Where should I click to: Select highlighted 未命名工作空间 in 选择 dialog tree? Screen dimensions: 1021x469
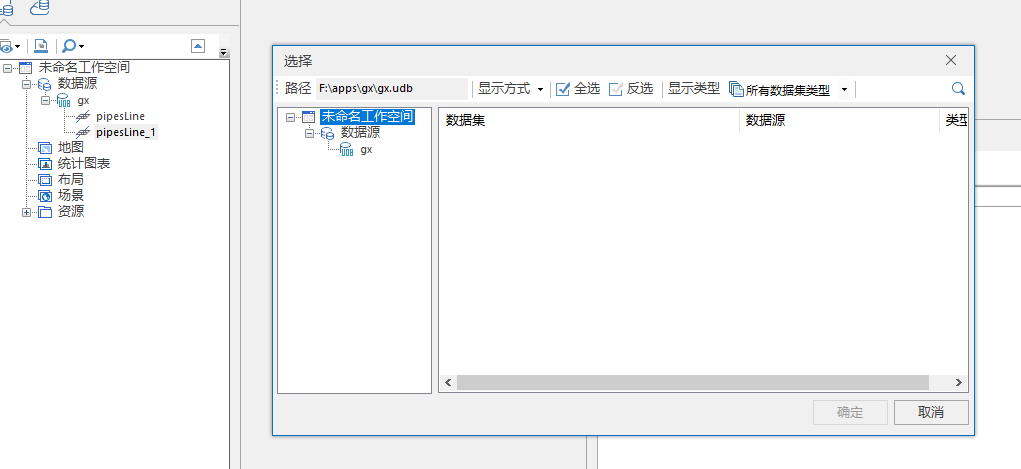click(367, 117)
